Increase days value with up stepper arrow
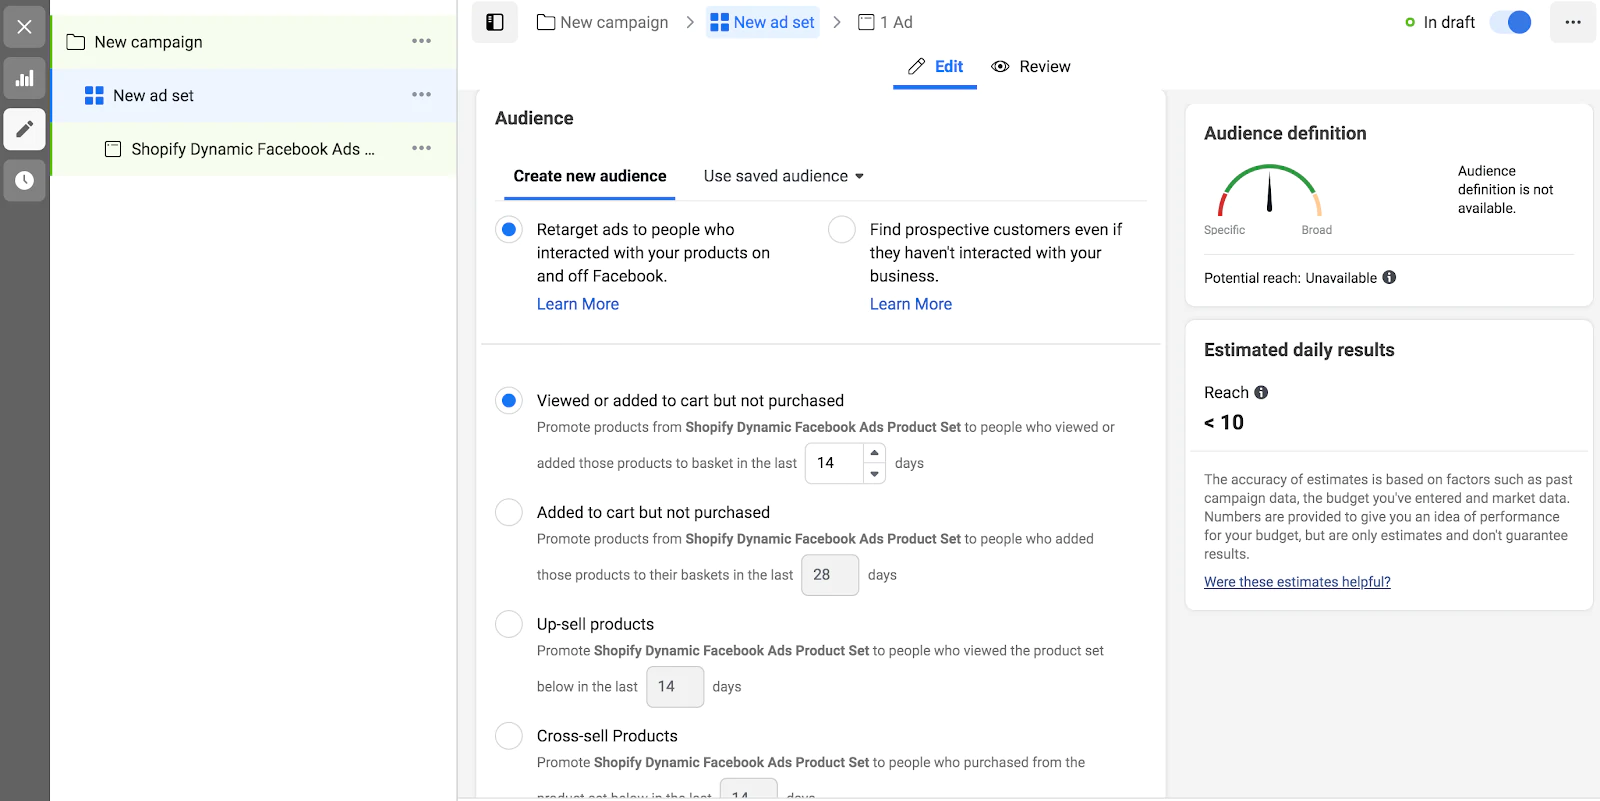This screenshot has width=1600, height=801. (x=875, y=453)
